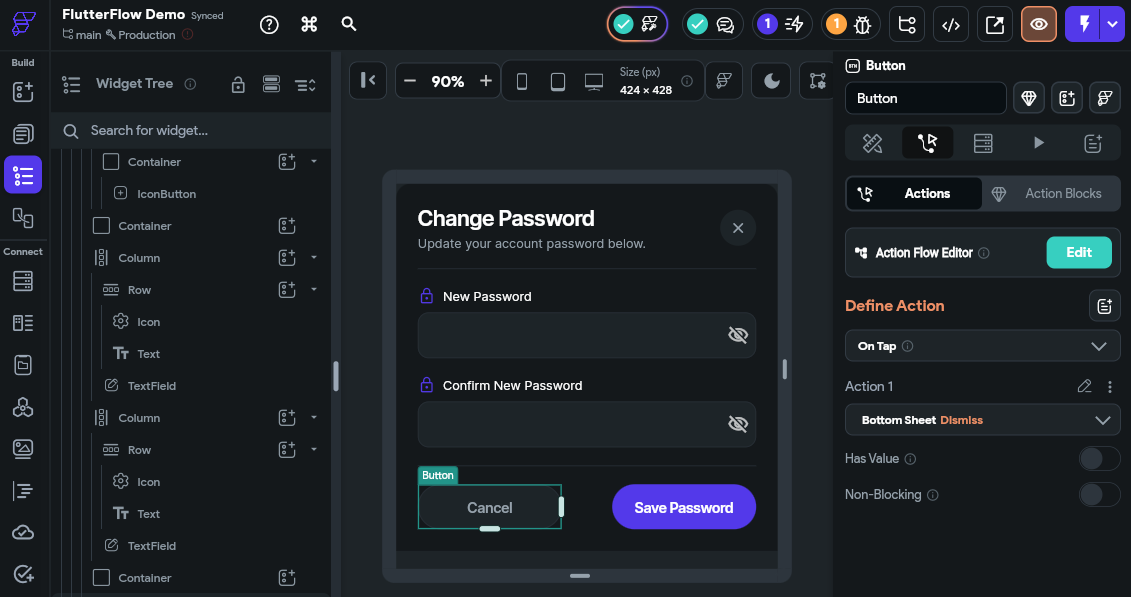Open Action 1 three-dot menu
Viewport: 1131px width, 597px height.
pos(1110,387)
